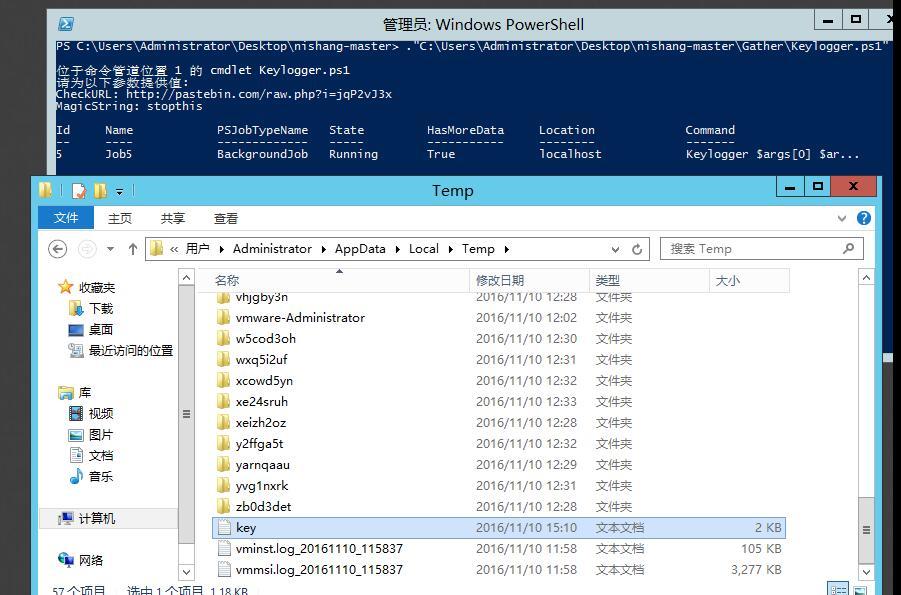Click the forward navigation arrow

87,249
